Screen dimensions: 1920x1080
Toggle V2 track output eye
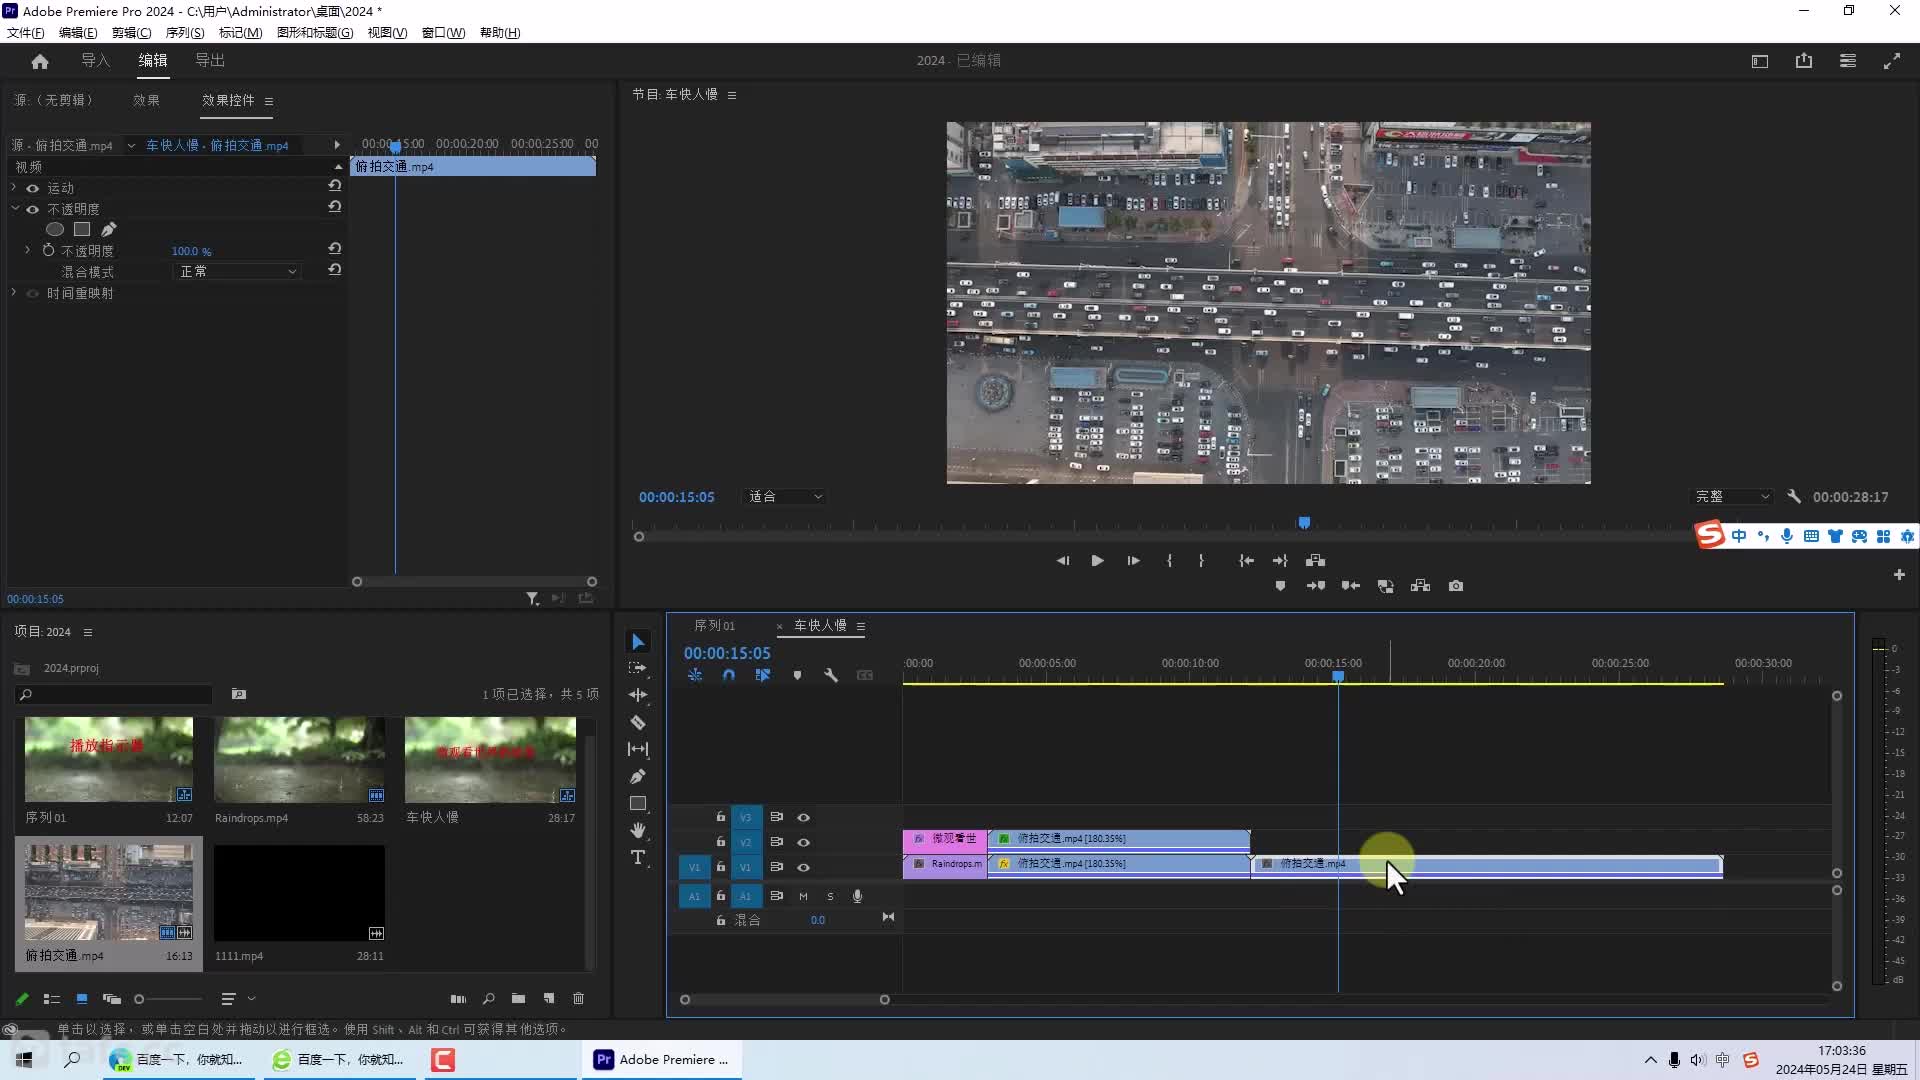click(803, 843)
